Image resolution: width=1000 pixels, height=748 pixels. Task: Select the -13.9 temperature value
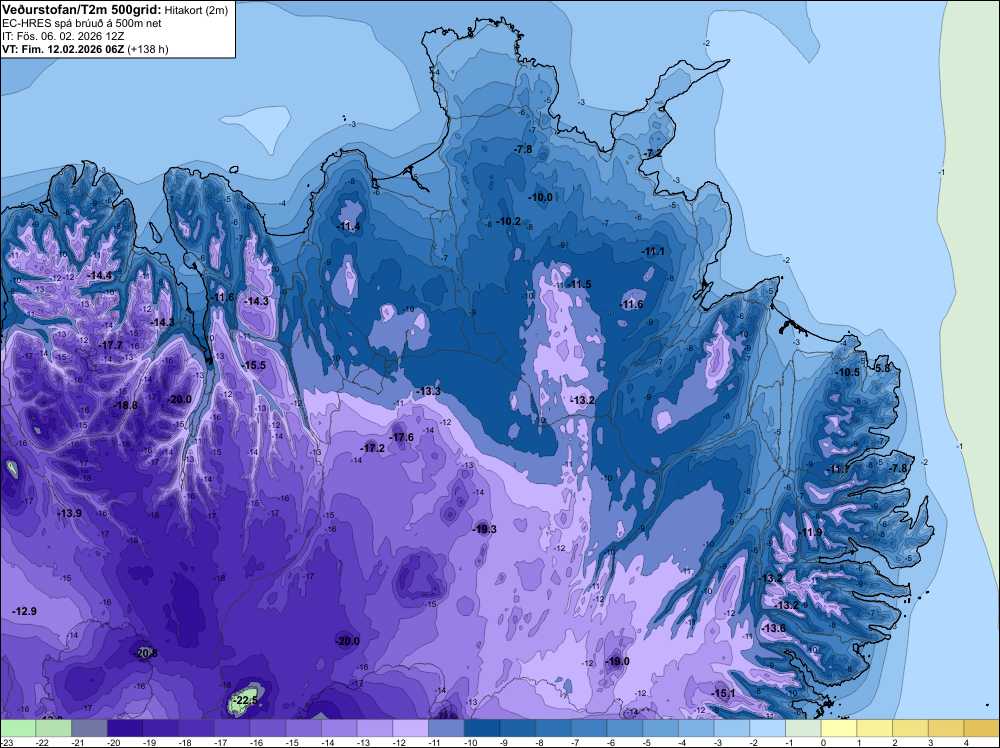(x=70, y=513)
